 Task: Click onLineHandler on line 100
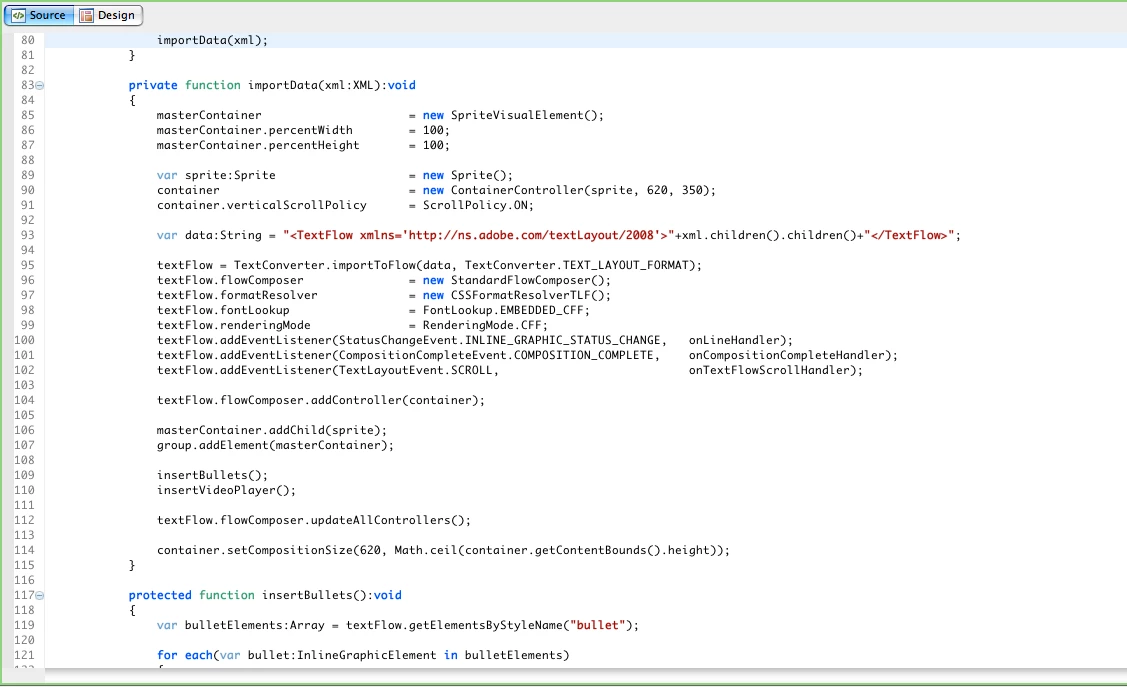734,340
